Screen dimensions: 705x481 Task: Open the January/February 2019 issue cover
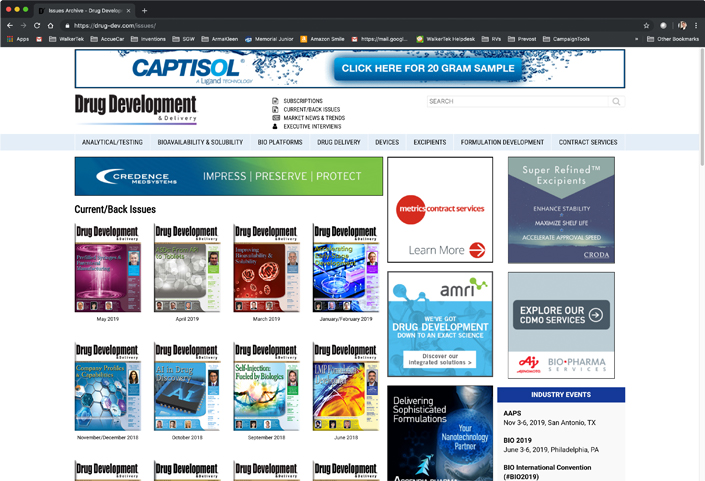(346, 268)
